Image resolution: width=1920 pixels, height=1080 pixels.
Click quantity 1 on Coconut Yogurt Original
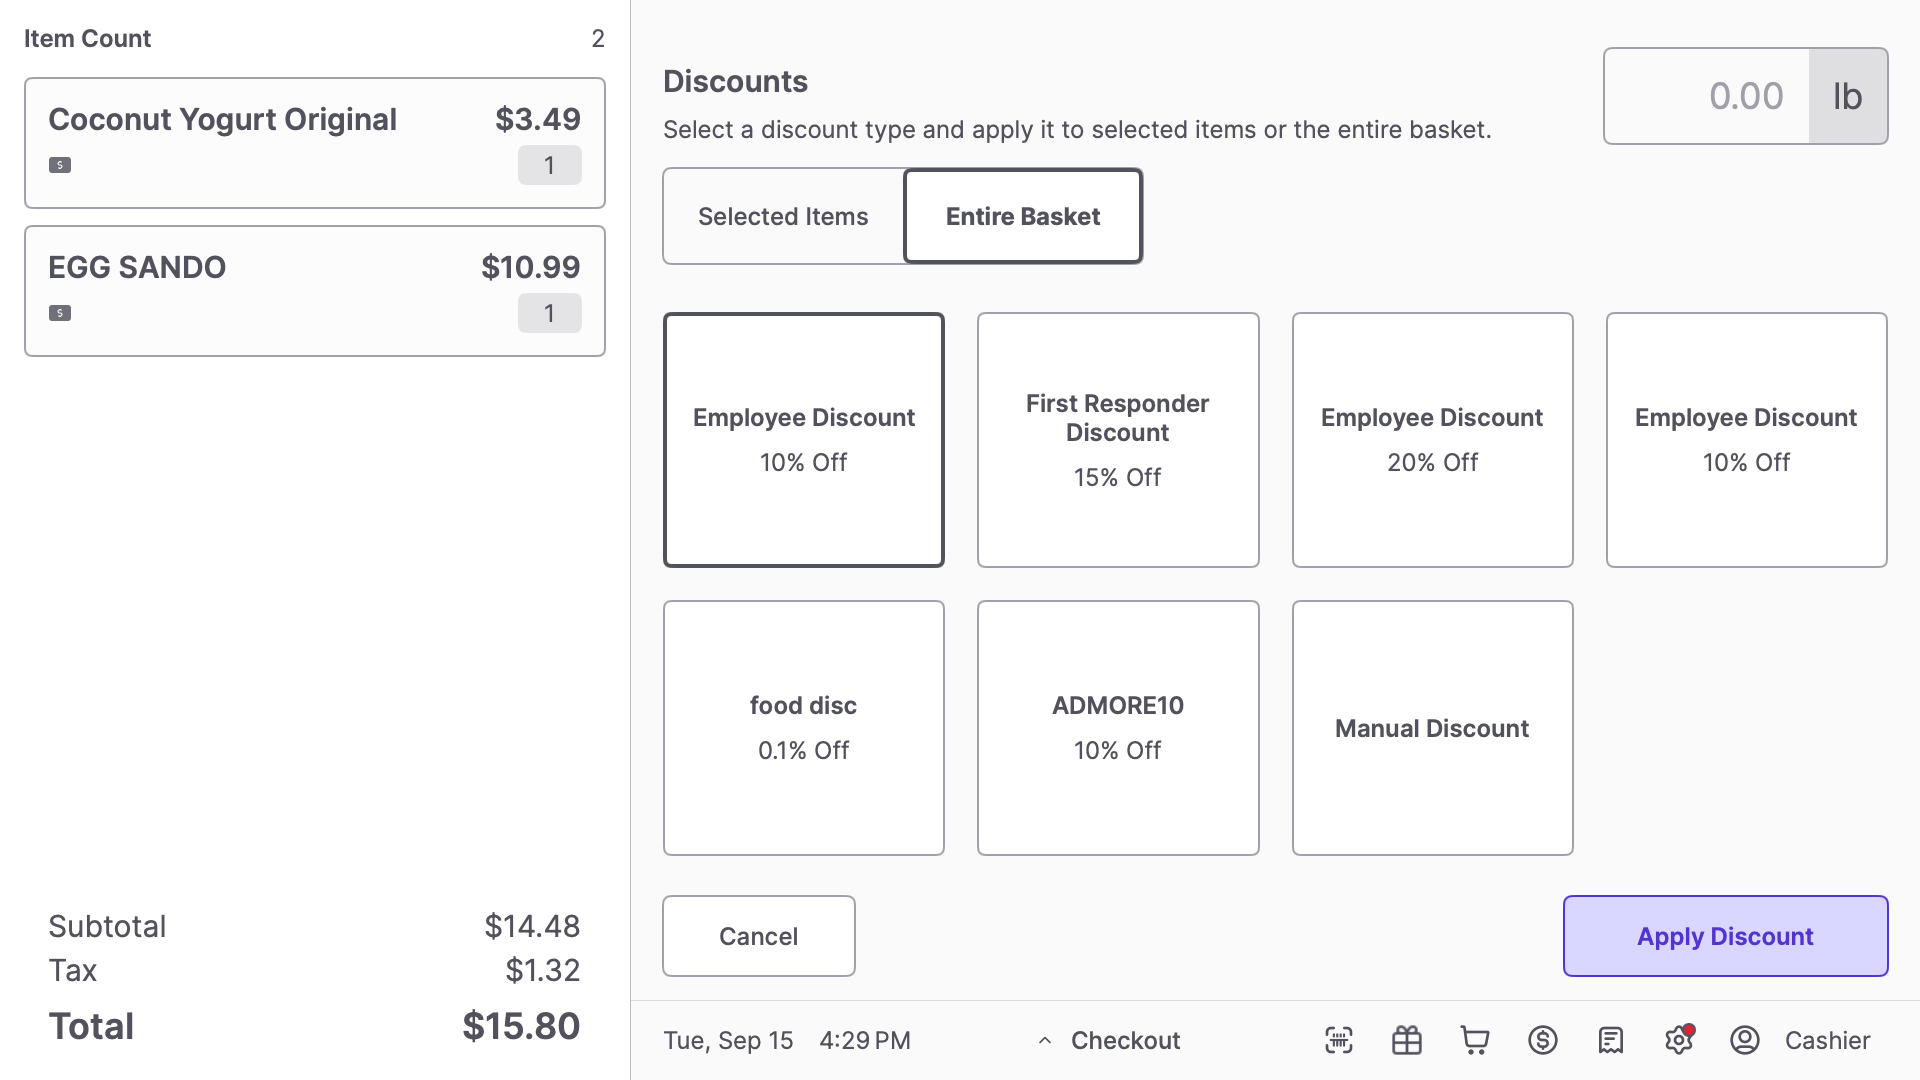coord(550,165)
